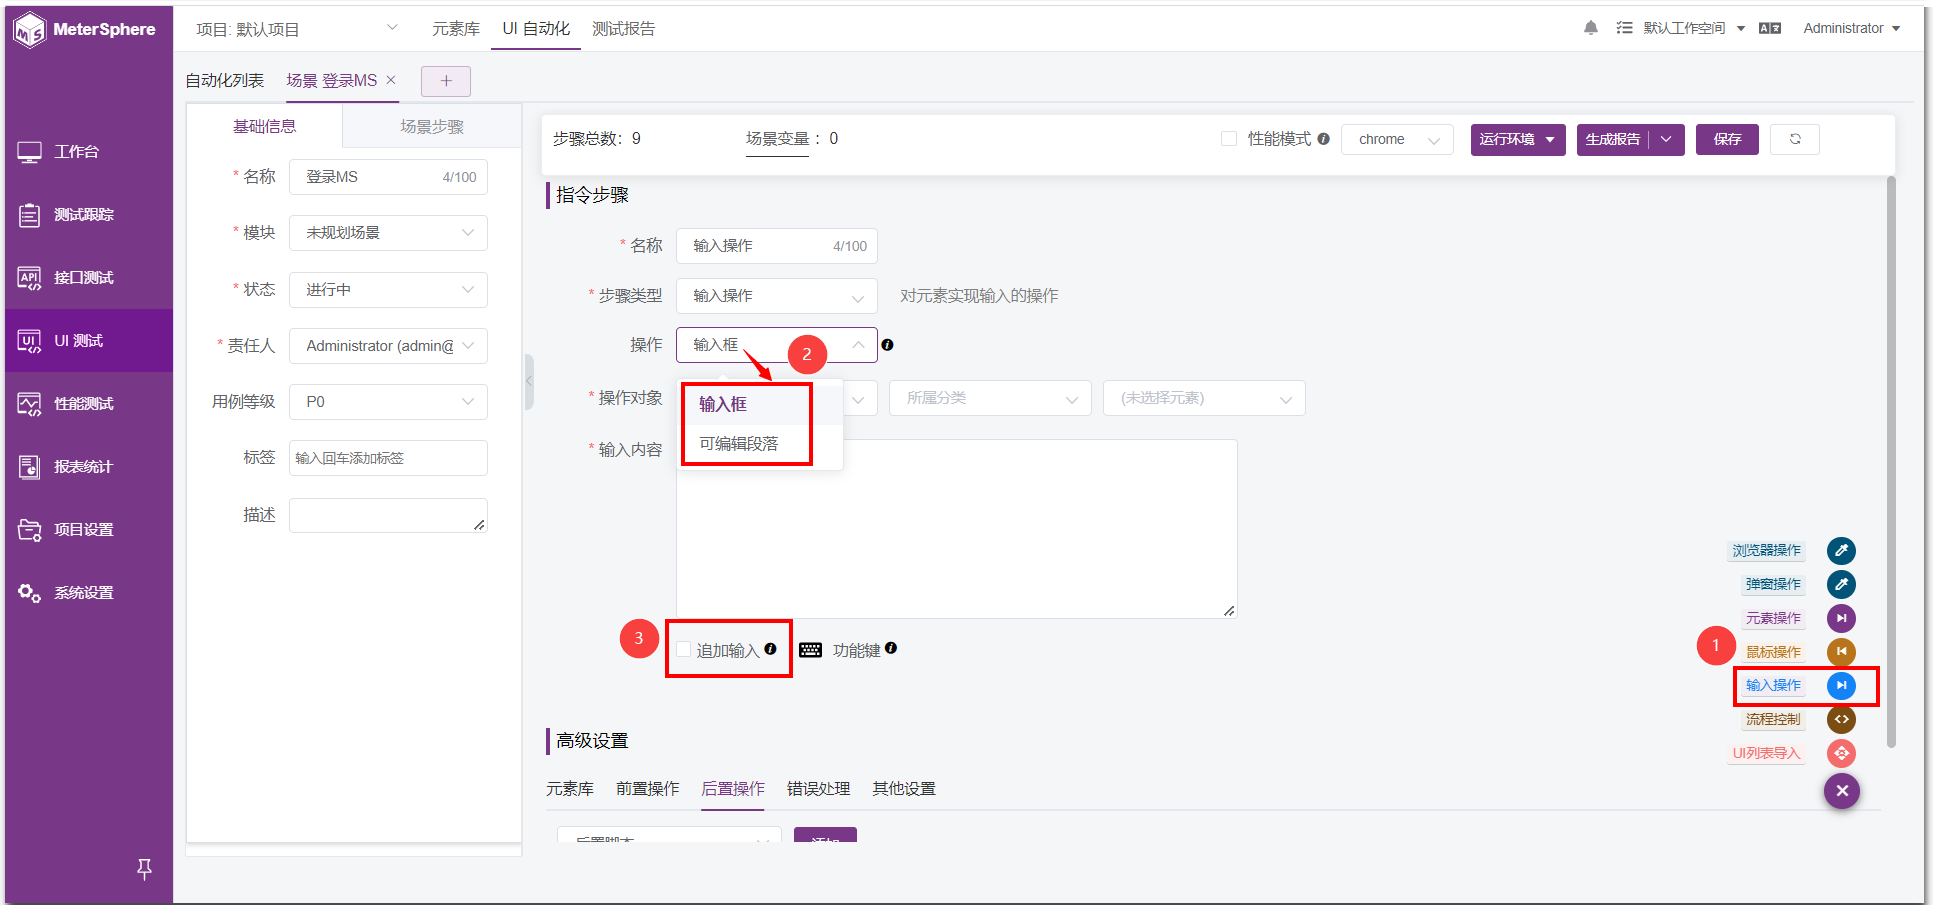Image resolution: width=1933 pixels, height=912 pixels.
Task: Click the element operation purple icon
Action: pos(1841,618)
